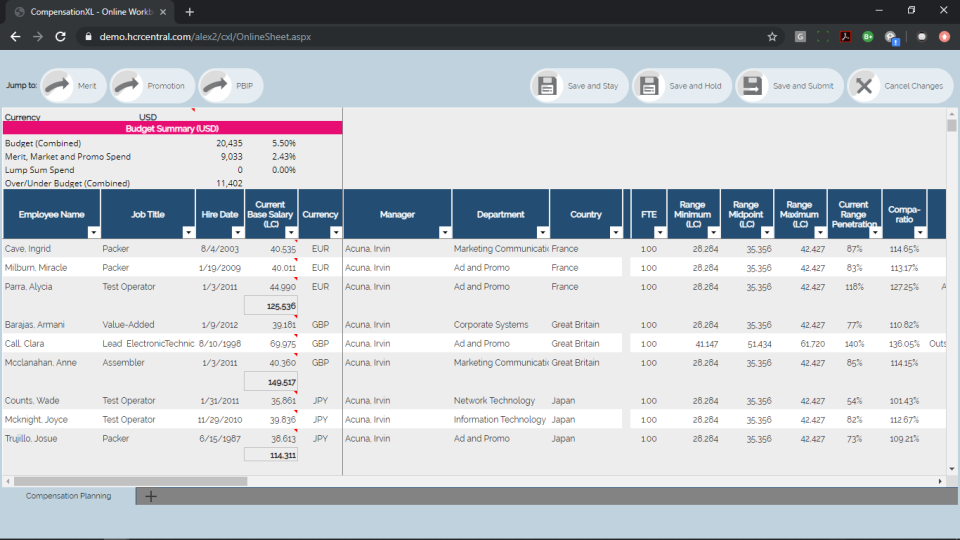Screen dimensions: 960x540
Task: Click the horizontal scrollbar thumb
Action: pyautogui.click(x=130, y=481)
